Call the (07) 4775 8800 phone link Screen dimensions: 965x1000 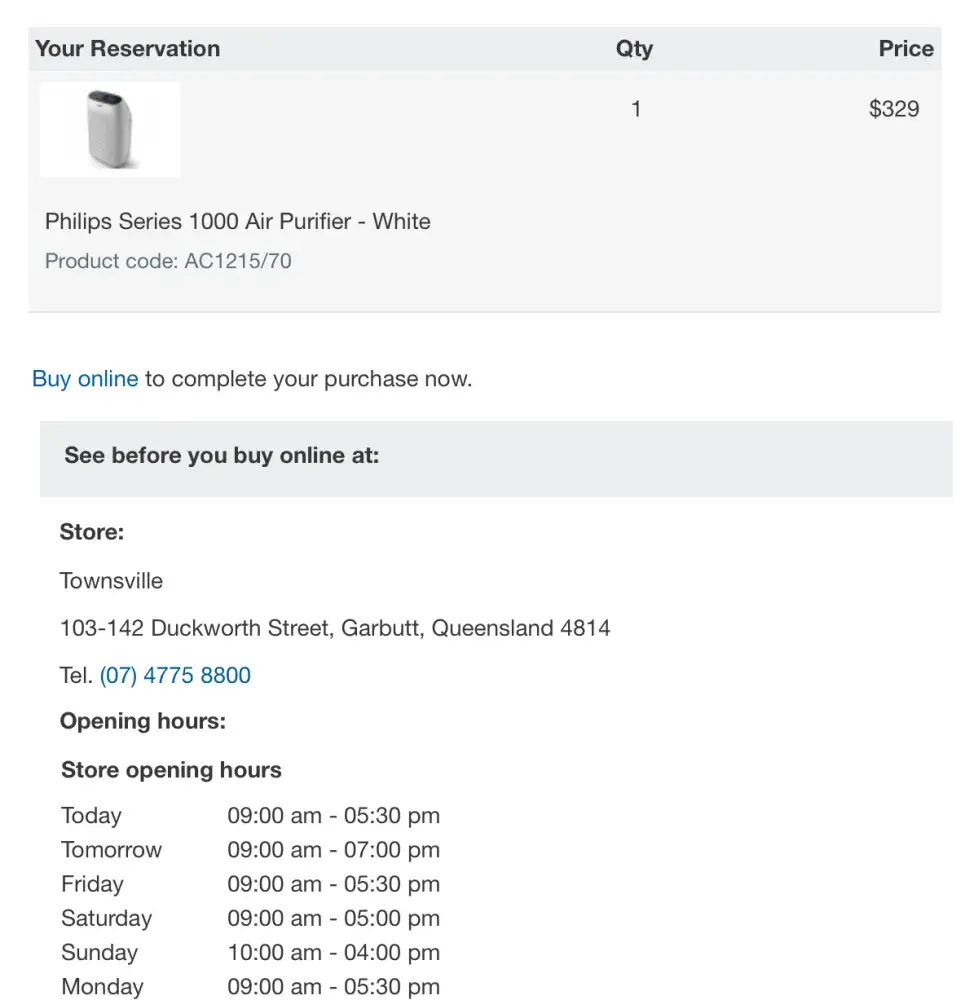click(175, 675)
